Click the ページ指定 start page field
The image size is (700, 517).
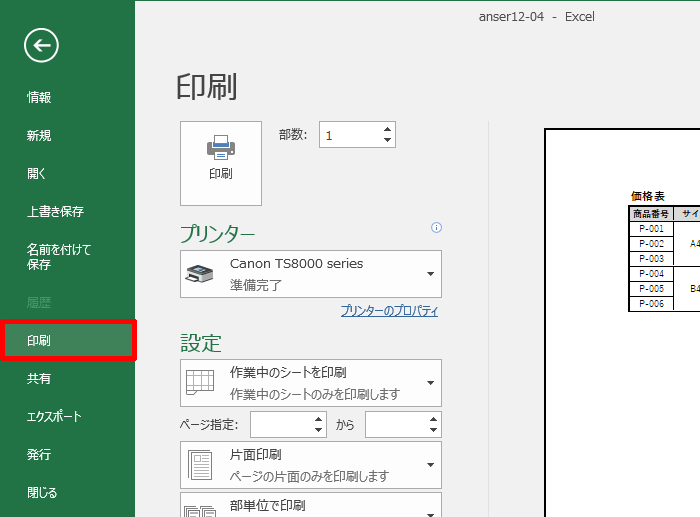tap(282, 425)
